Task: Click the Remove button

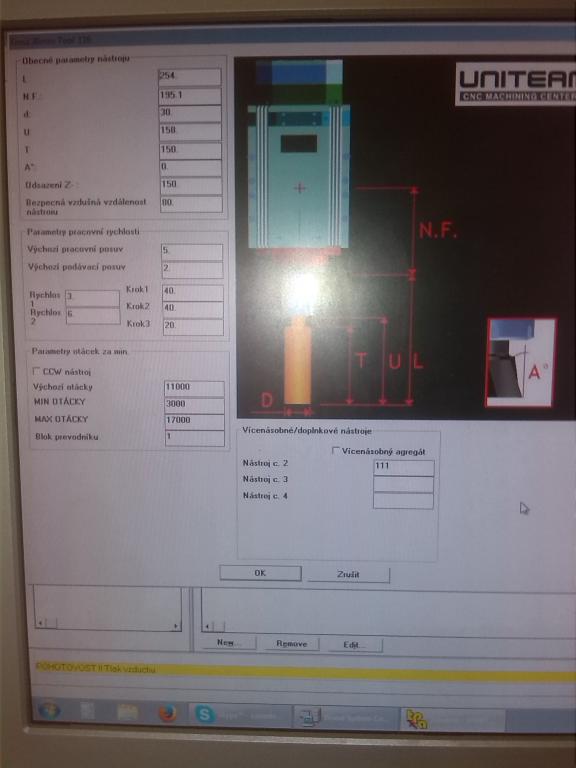Action: [291, 644]
